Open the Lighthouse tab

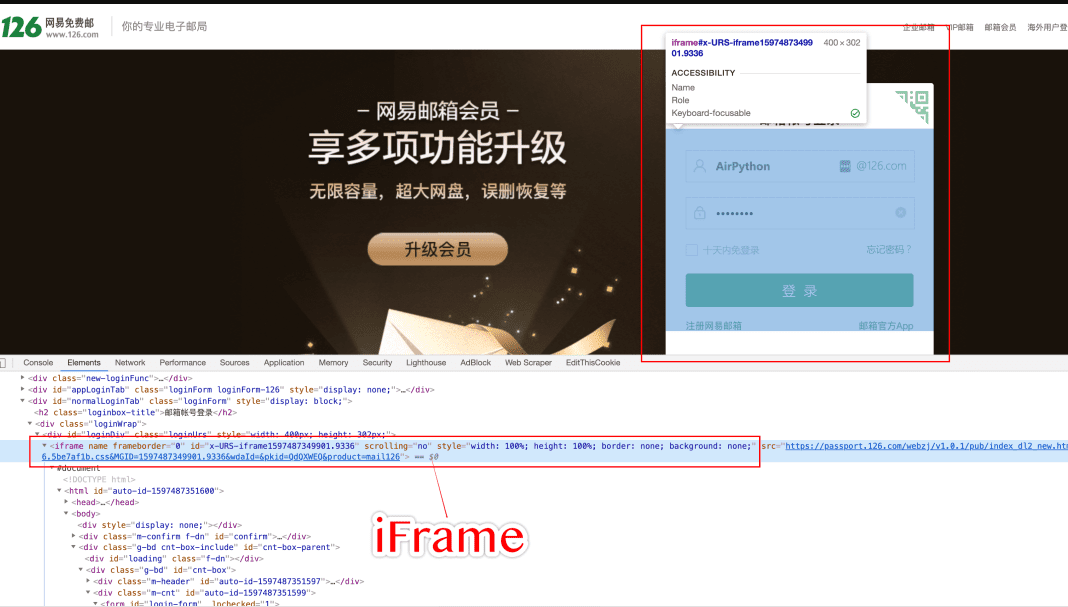point(426,363)
